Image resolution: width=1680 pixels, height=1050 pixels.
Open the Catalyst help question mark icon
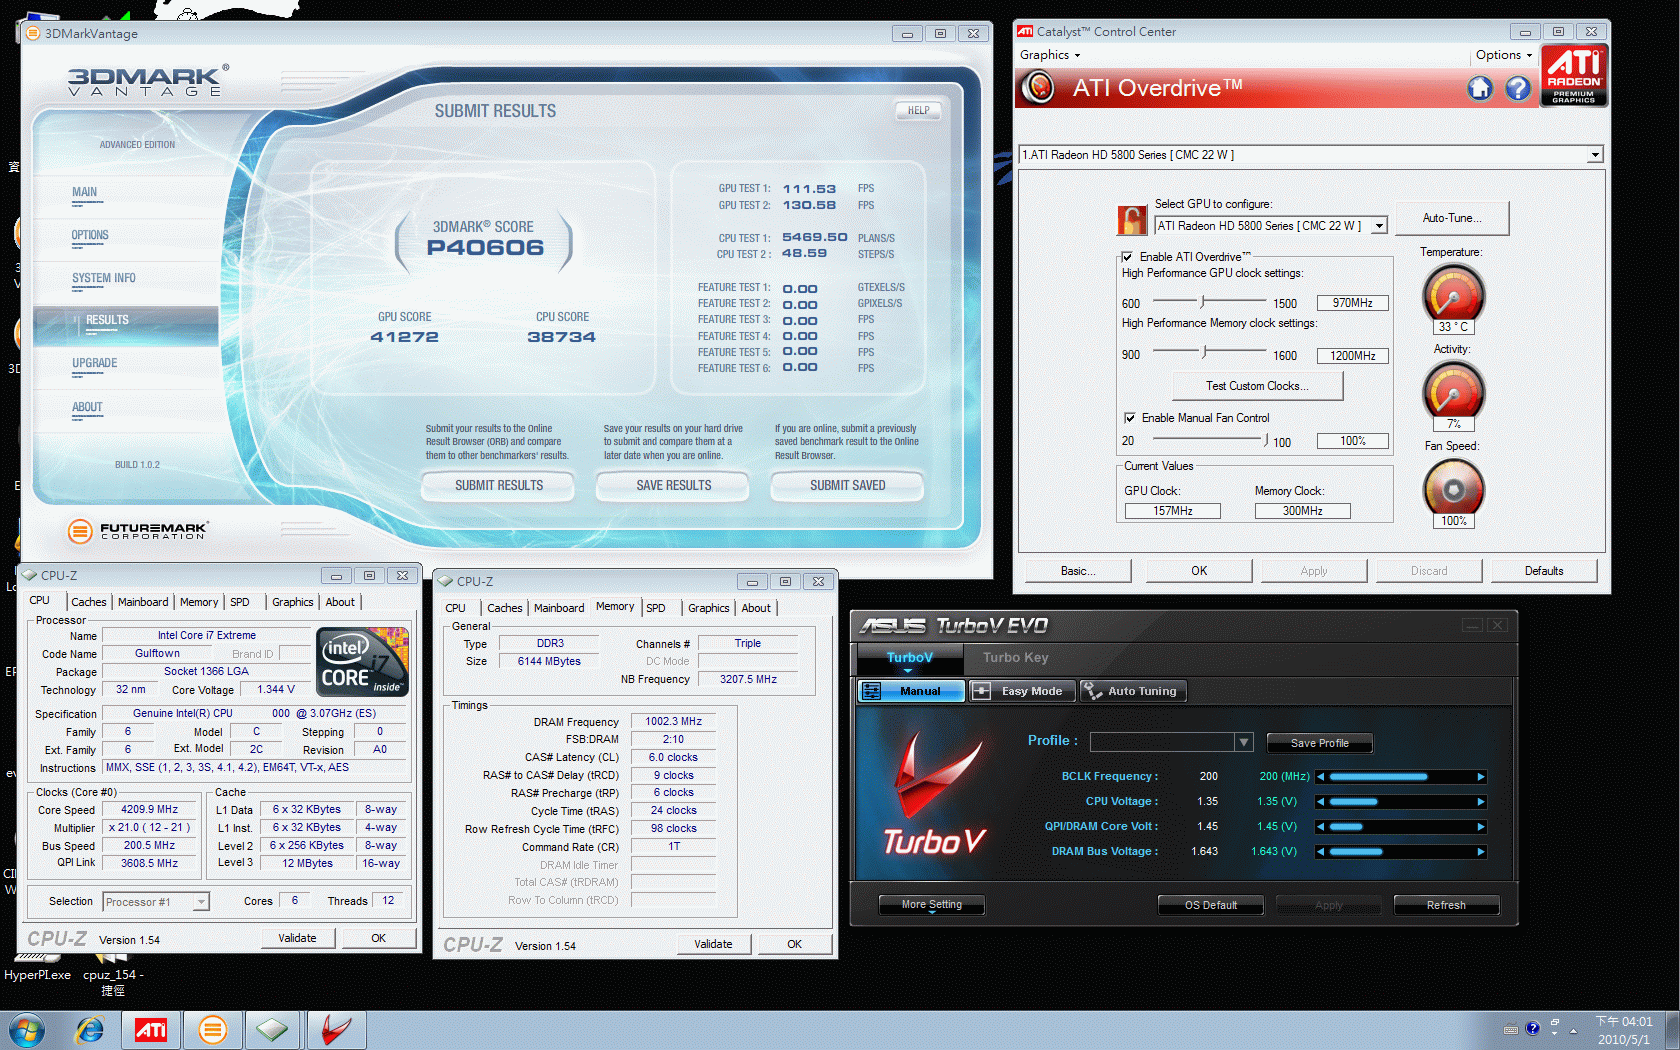tap(1518, 89)
